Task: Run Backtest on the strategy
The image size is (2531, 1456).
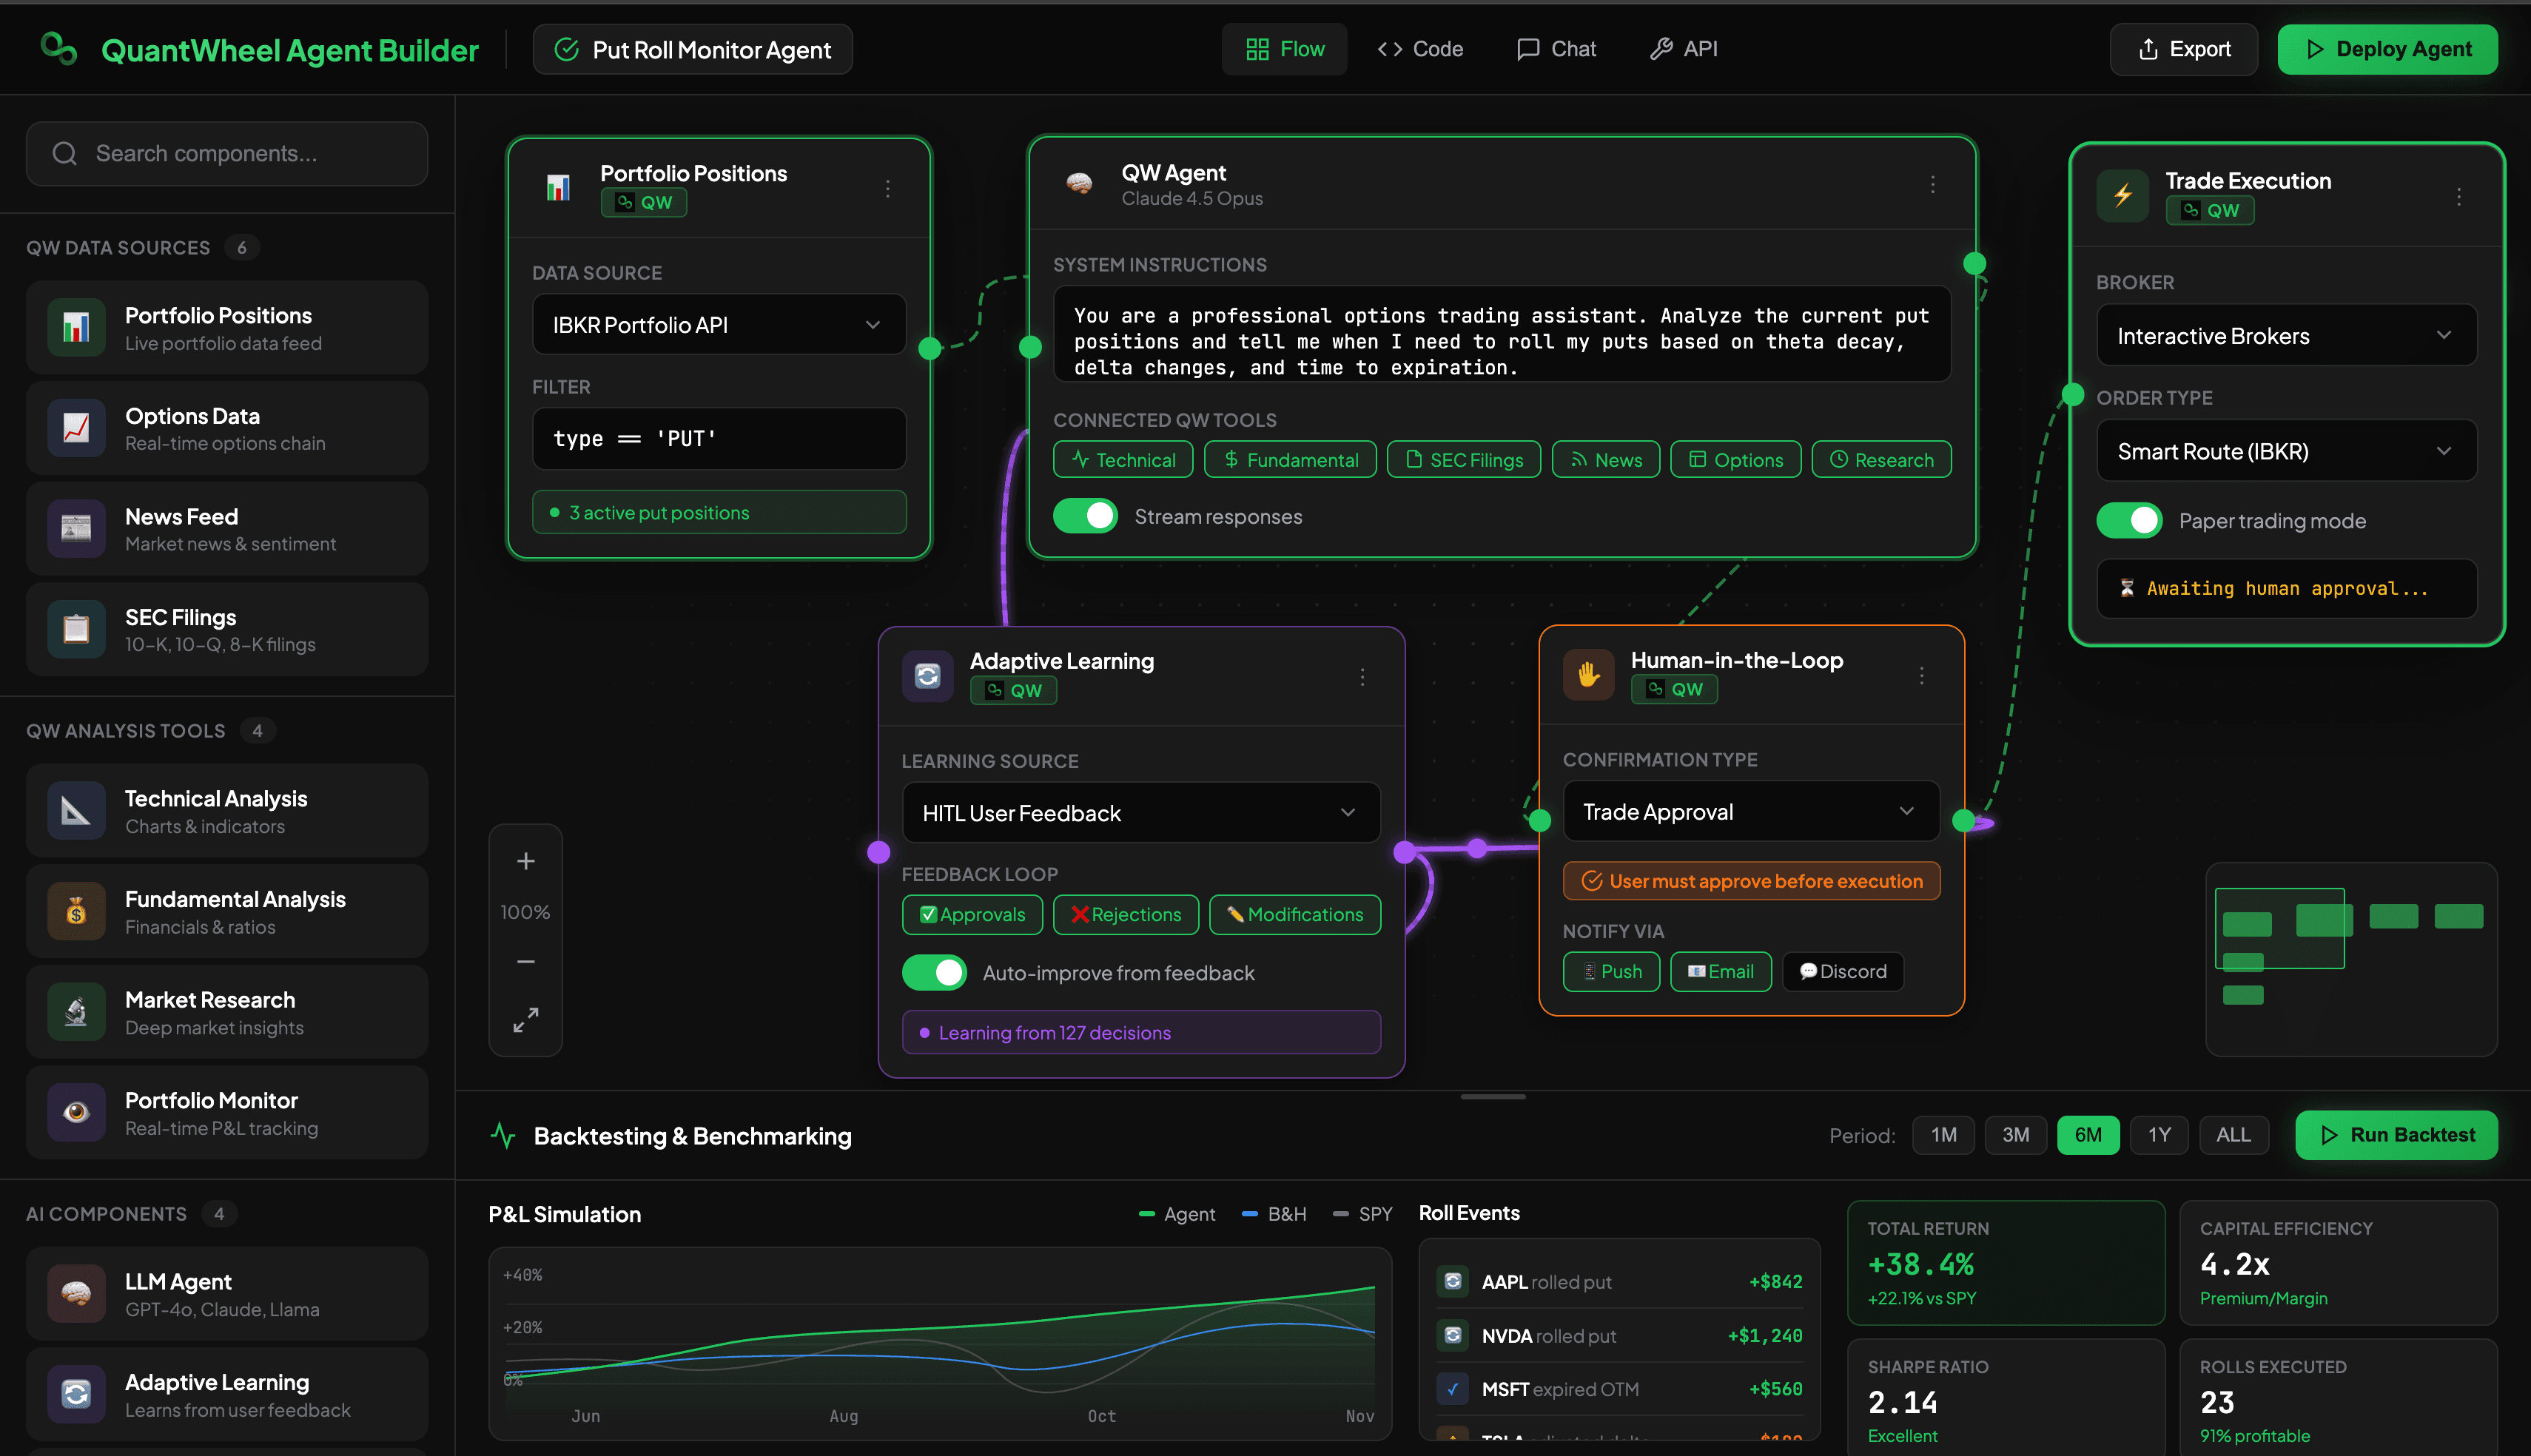Action: pos(2396,1135)
